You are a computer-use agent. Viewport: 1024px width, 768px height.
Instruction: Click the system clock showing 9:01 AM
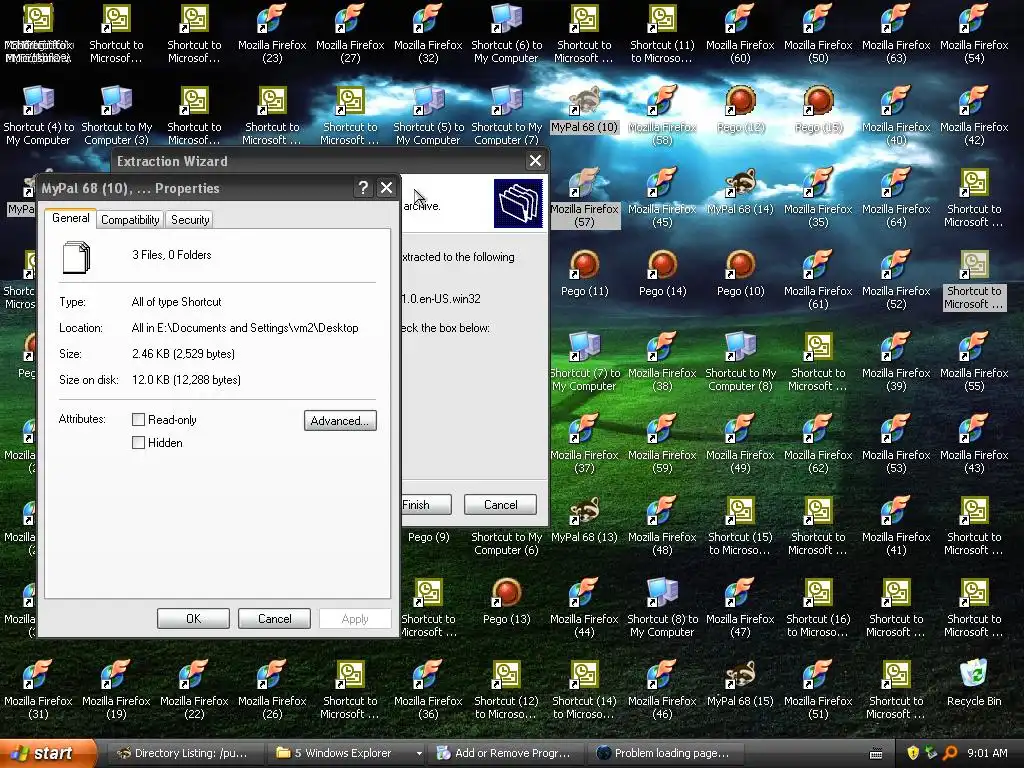point(987,753)
